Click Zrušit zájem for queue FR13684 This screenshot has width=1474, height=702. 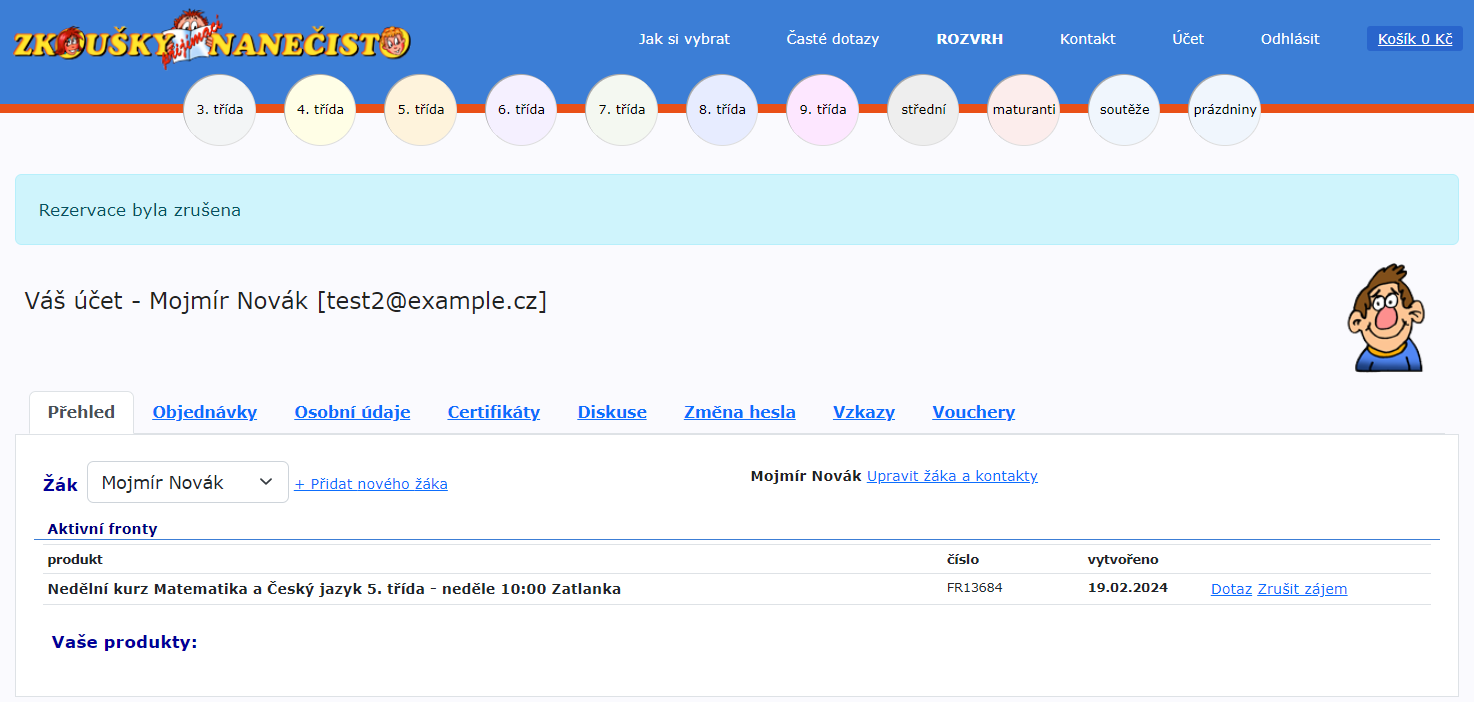tap(1302, 589)
